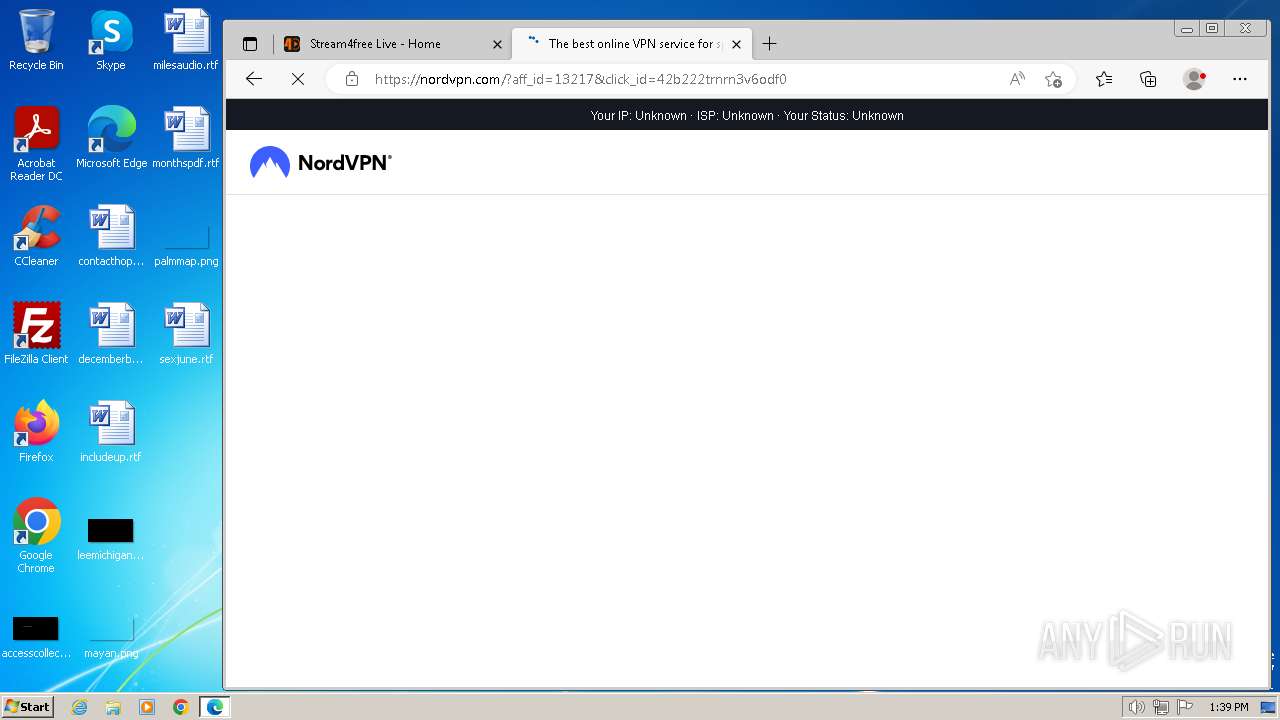Select the monthspdf.rtf desktop file
The height and width of the screenshot is (720, 1280).
[186, 137]
